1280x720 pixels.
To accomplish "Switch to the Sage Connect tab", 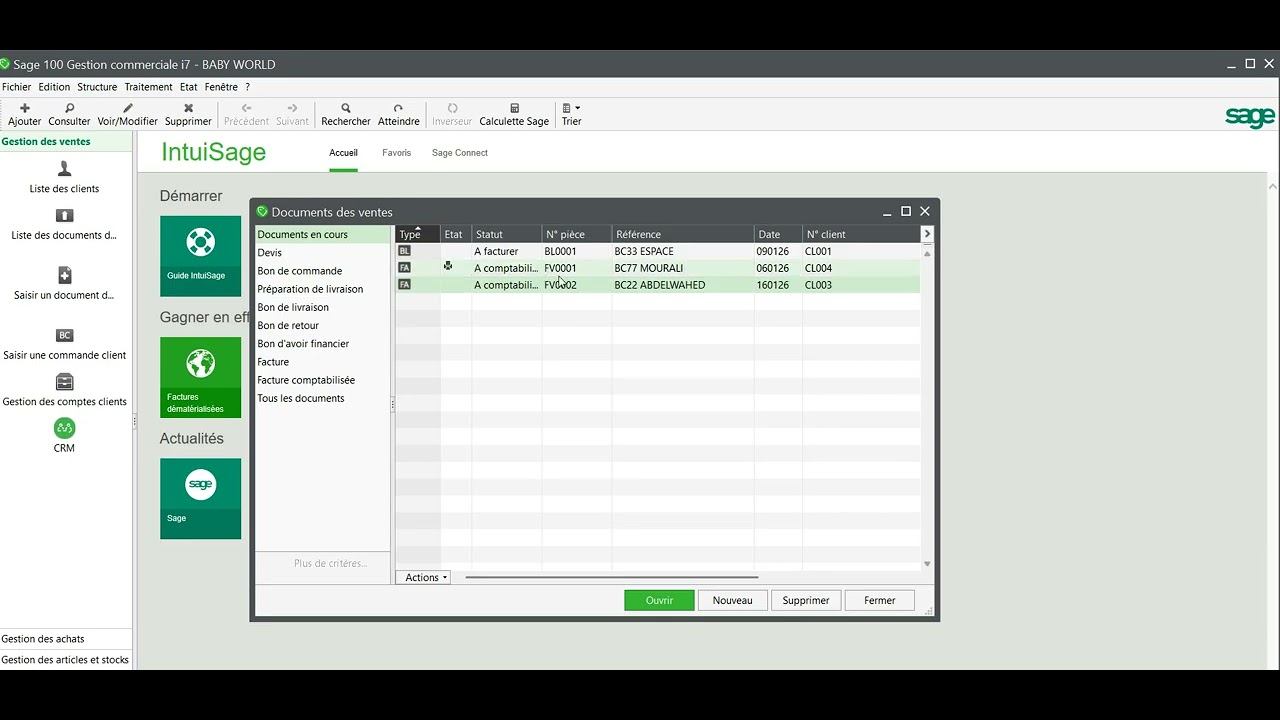I will pos(460,153).
